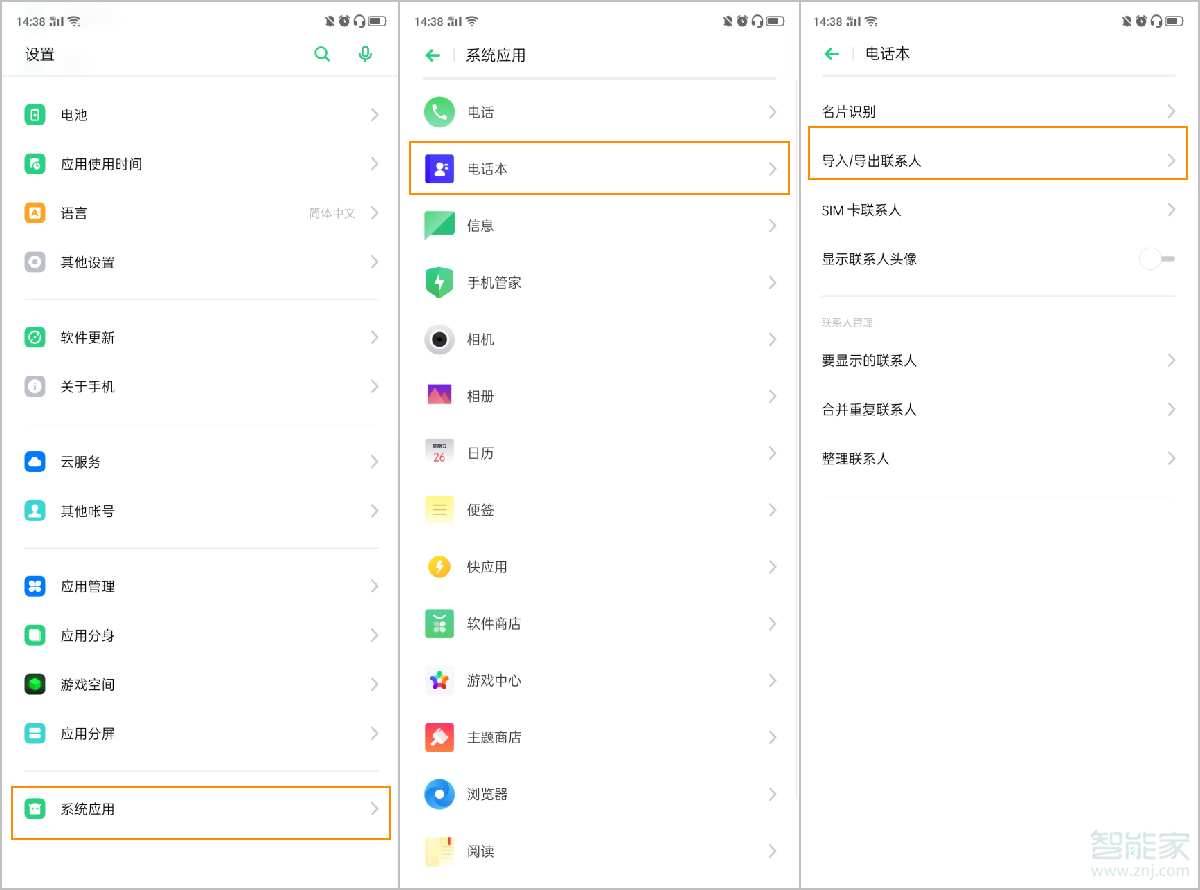Open the Phone app icon in system apps
This screenshot has height=890, width=1200.
[x=439, y=111]
